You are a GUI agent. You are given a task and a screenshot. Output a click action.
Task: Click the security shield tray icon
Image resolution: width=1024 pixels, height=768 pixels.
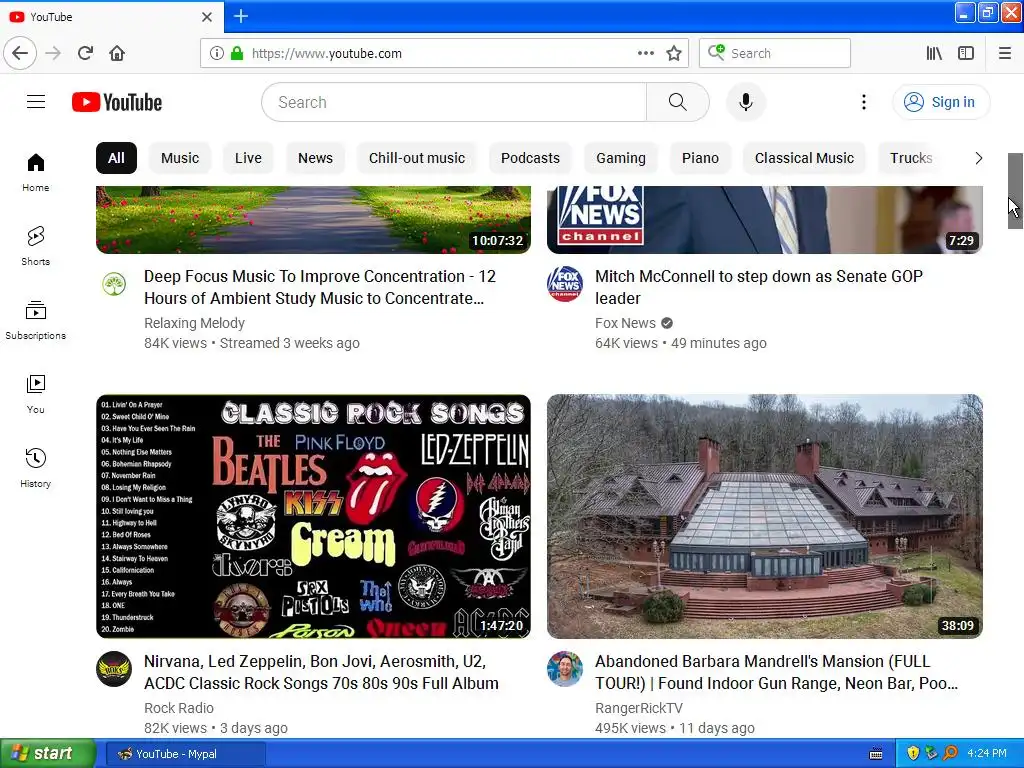point(913,754)
